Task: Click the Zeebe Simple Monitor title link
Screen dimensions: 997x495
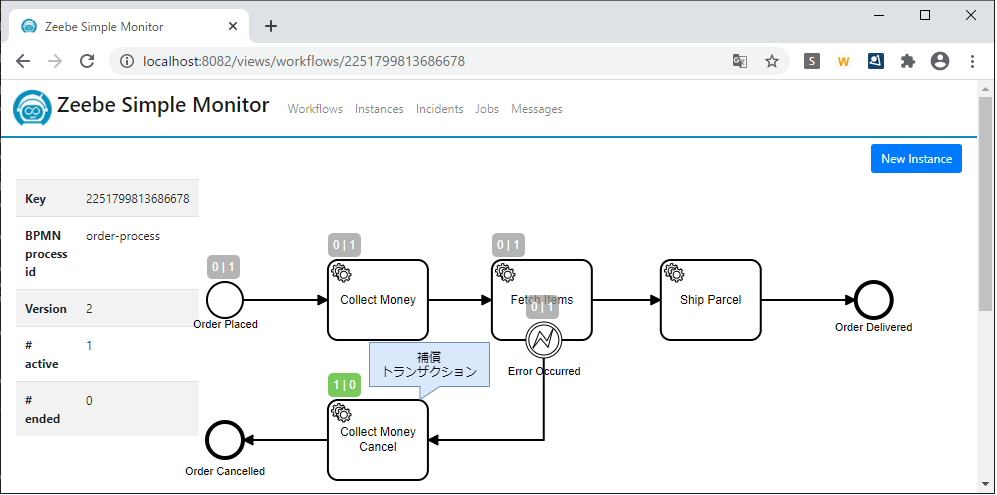Action: click(x=163, y=105)
